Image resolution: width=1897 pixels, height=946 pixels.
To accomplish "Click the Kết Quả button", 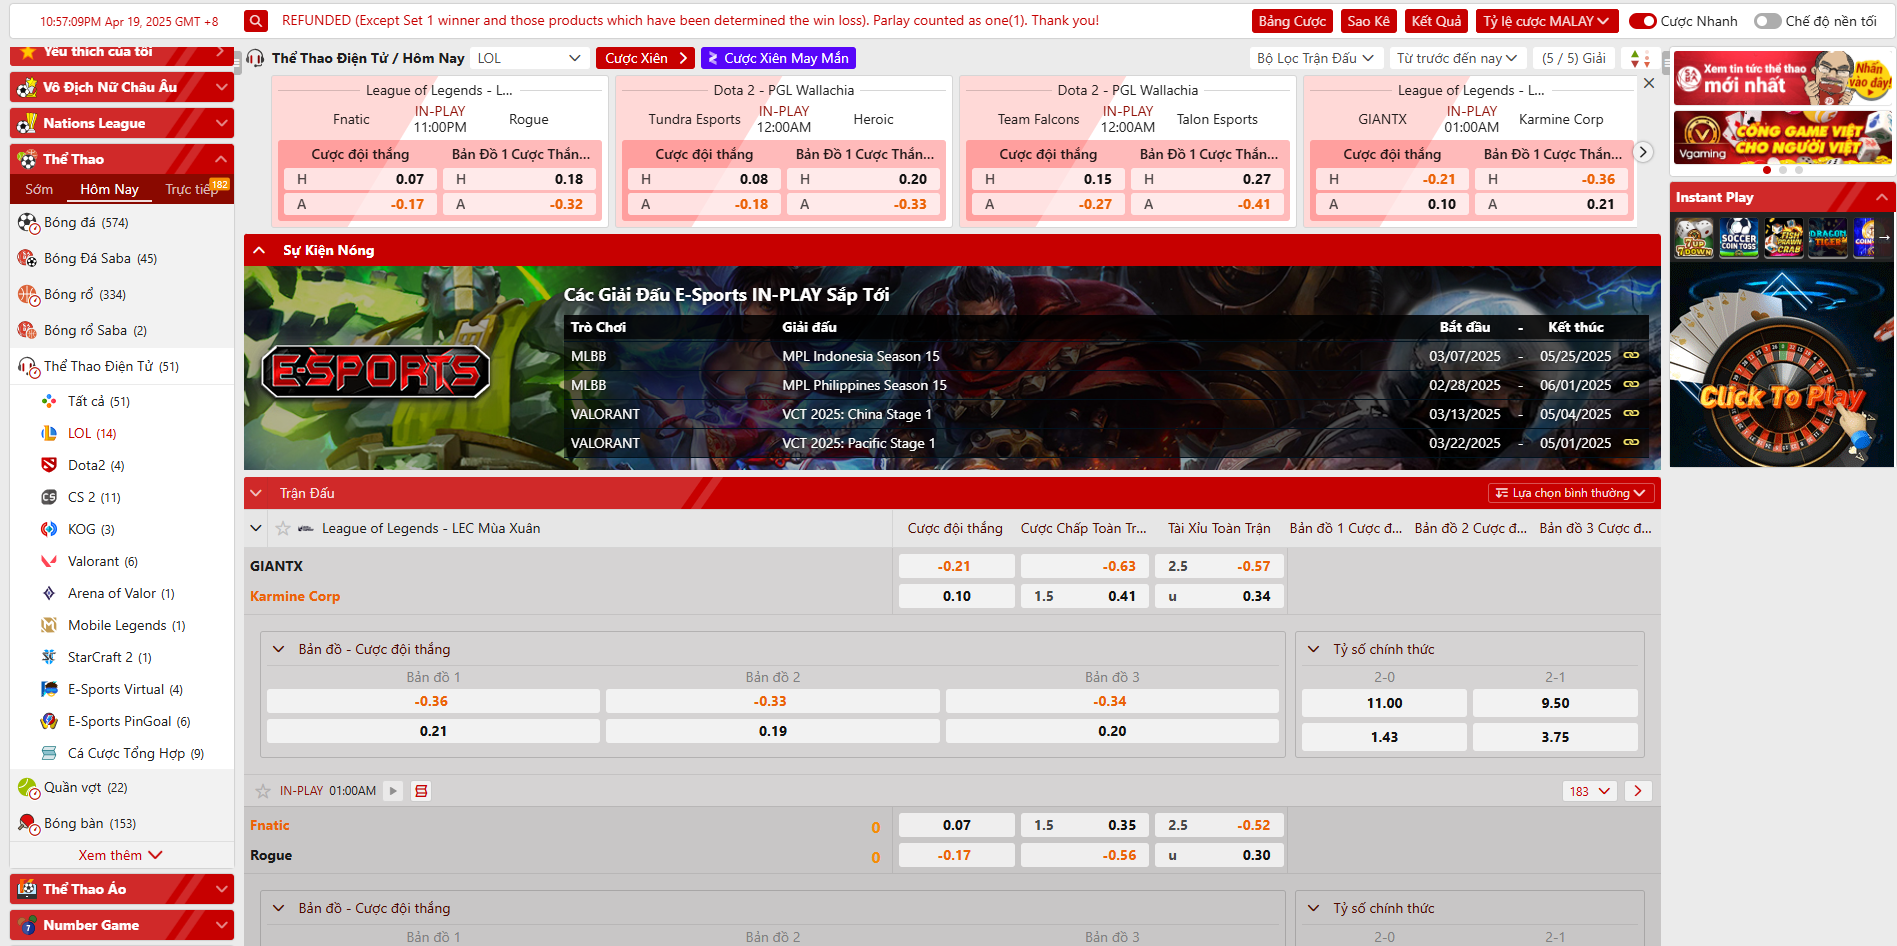I will tap(1436, 21).
